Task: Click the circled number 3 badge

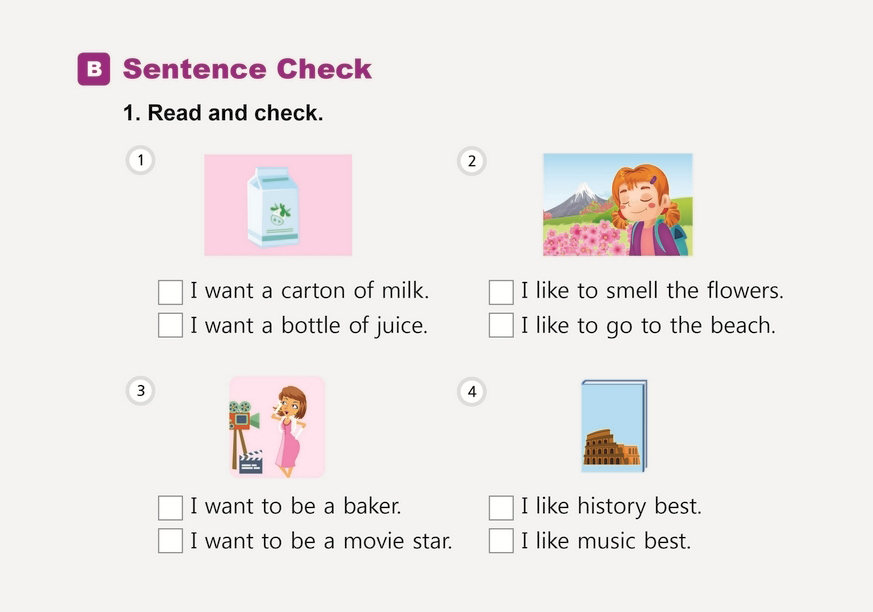Action: tap(141, 391)
